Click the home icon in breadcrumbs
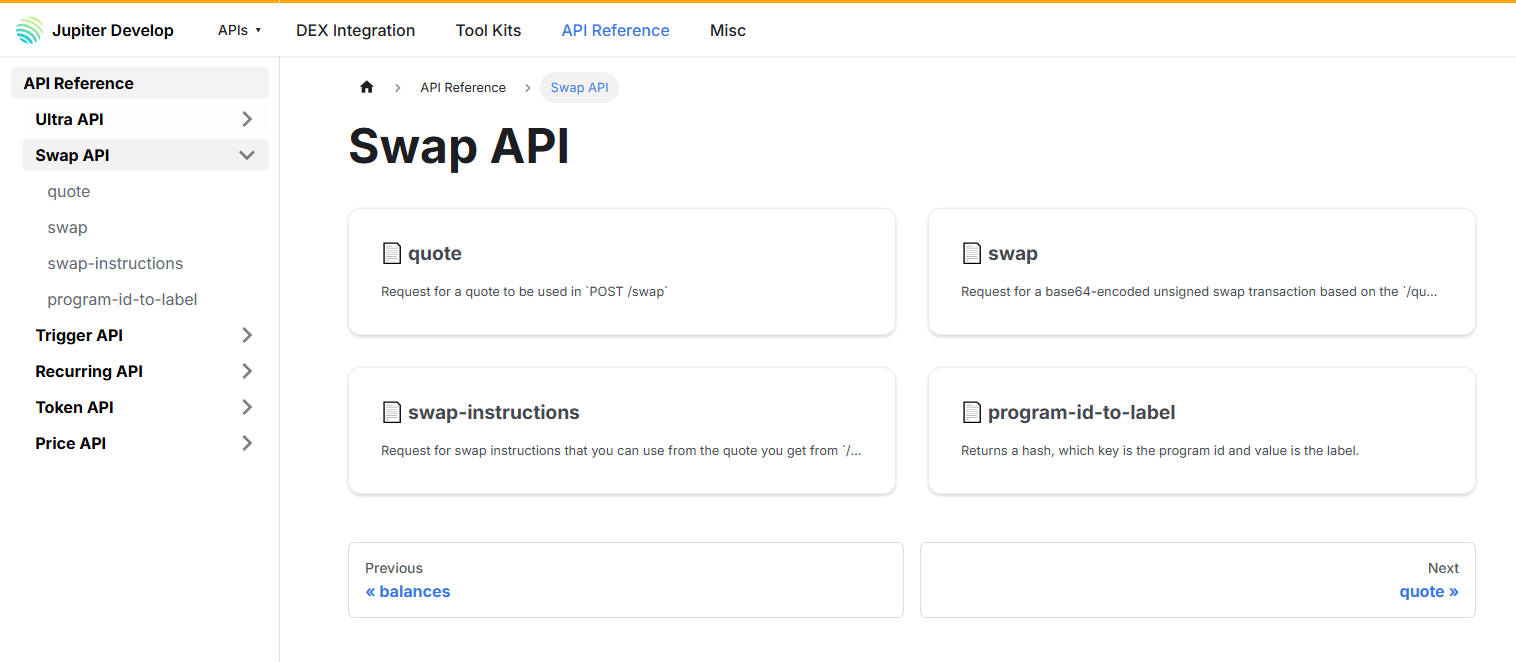This screenshot has width=1516, height=662. click(367, 87)
